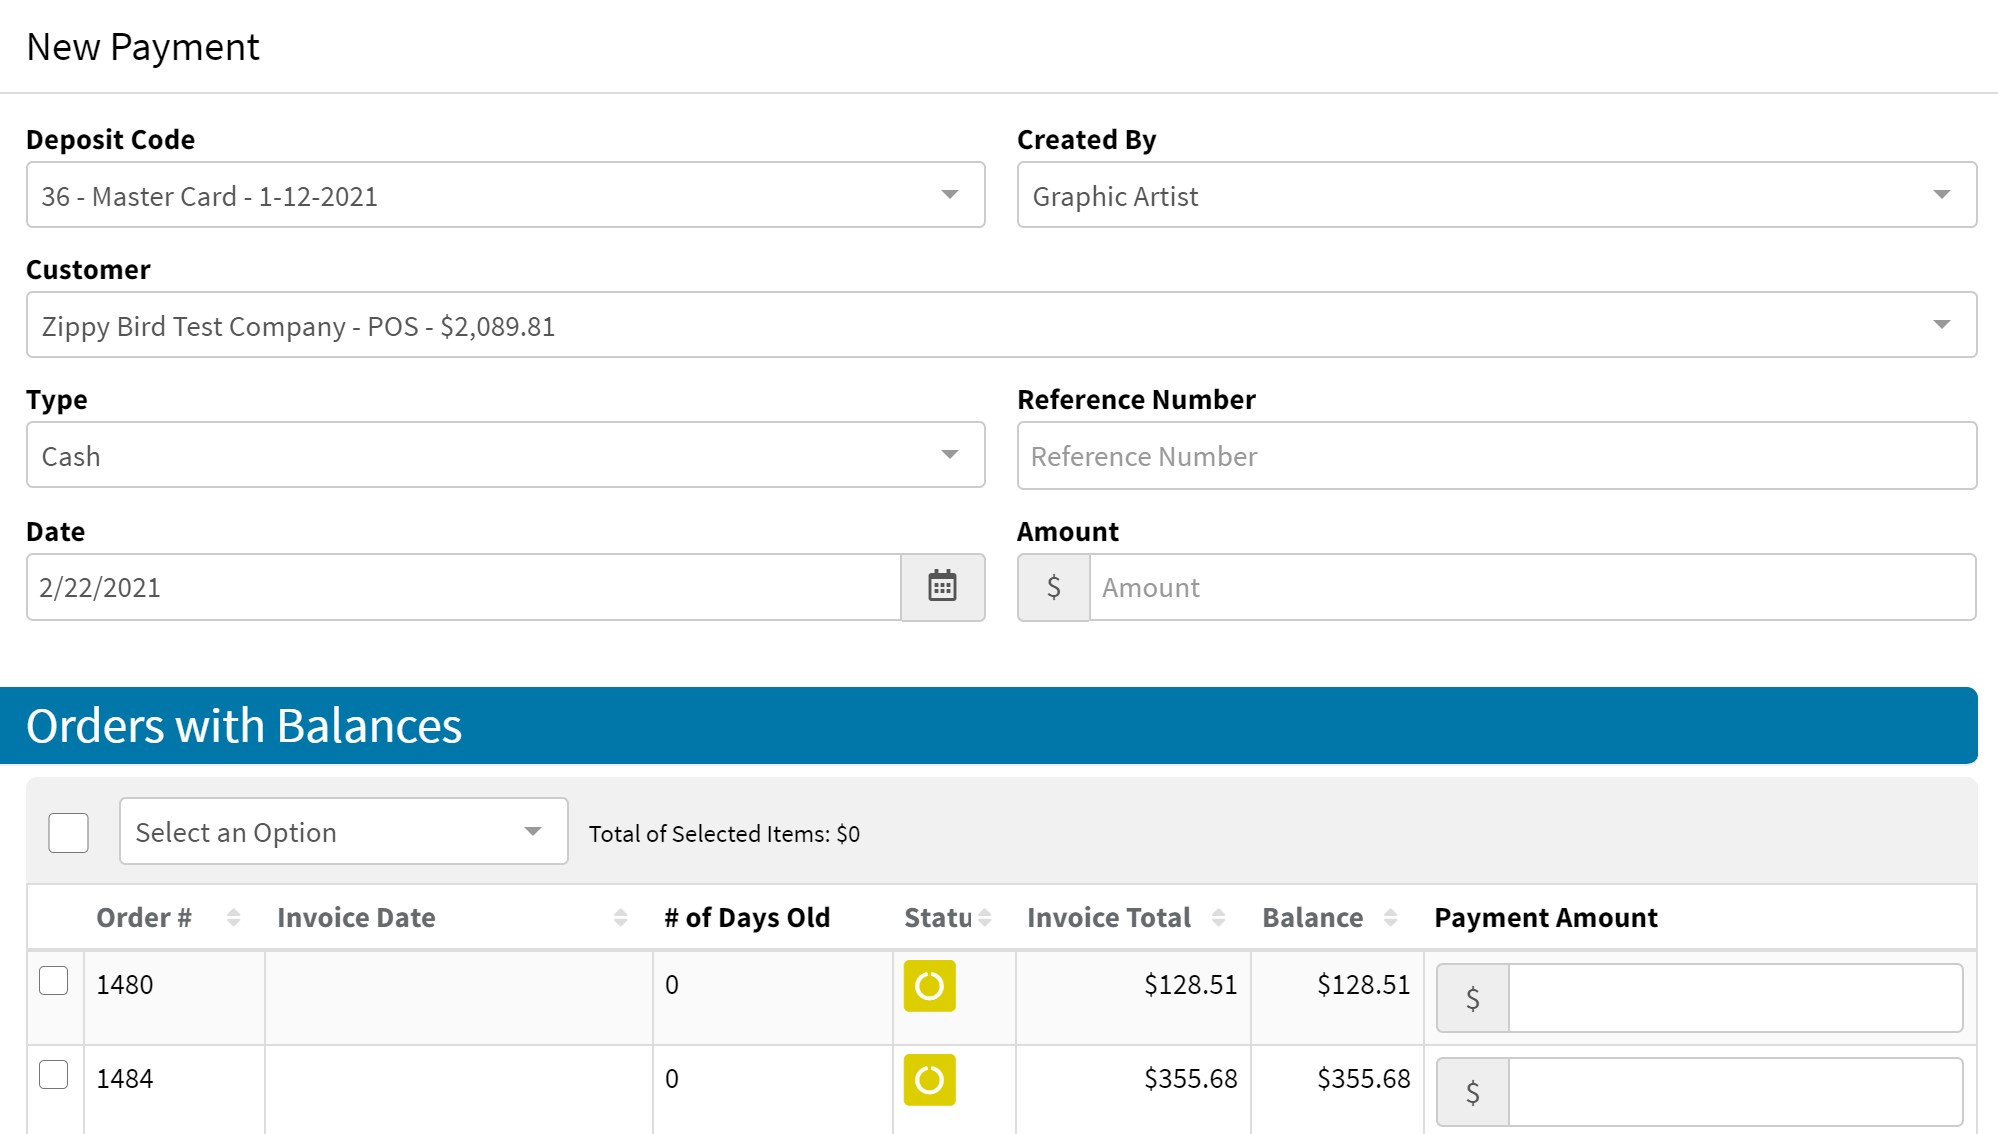1998x1134 pixels.
Task: Click yellow status icon for order 1480
Action: click(929, 986)
